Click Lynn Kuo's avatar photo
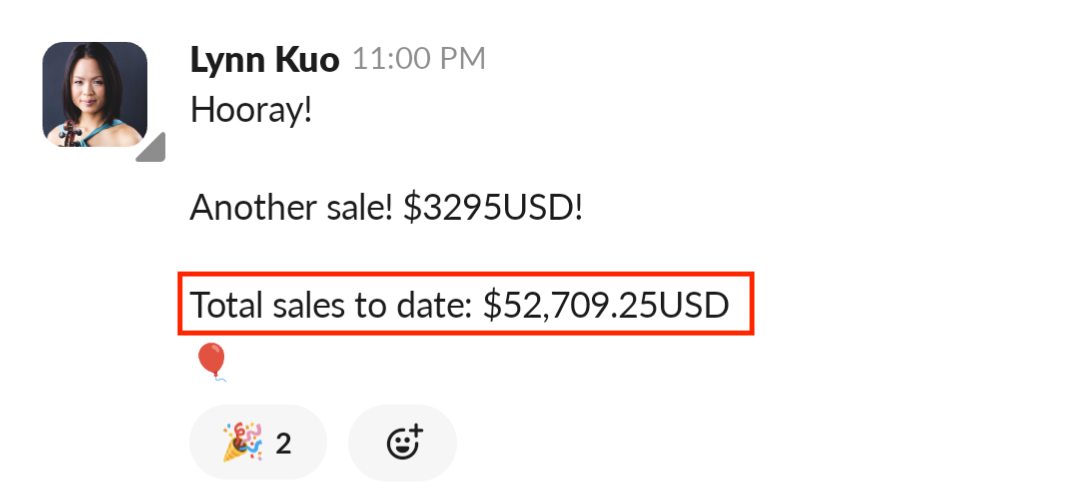Viewport: 1080px width, 504px height. tap(95, 95)
